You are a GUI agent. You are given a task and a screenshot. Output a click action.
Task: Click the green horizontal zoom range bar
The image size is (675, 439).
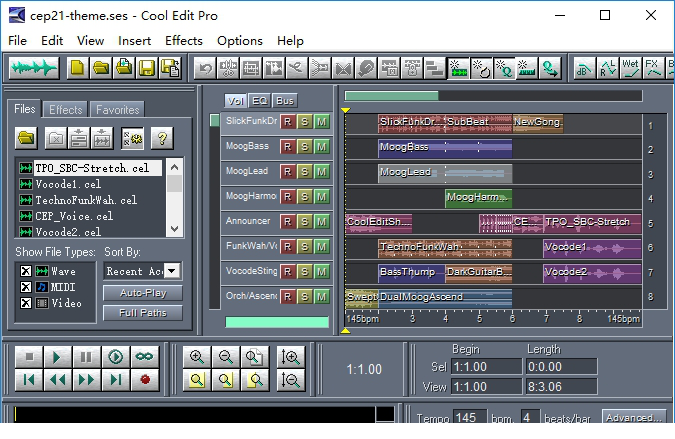click(392, 96)
